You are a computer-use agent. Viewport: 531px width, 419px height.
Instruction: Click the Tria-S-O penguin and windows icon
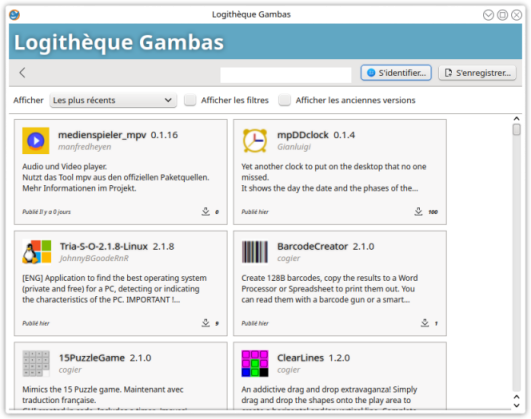pos(37,252)
